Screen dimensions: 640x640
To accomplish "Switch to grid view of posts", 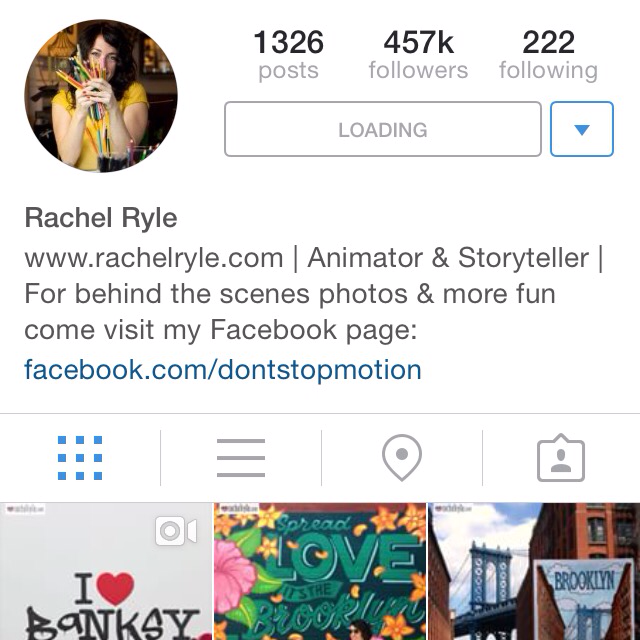I will pyautogui.click(x=80, y=459).
